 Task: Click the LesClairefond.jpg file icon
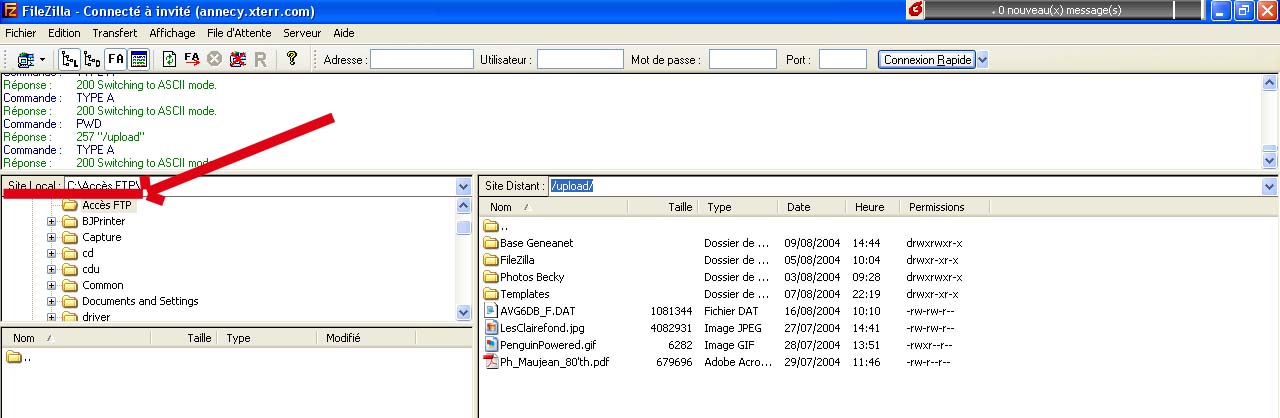coord(491,328)
